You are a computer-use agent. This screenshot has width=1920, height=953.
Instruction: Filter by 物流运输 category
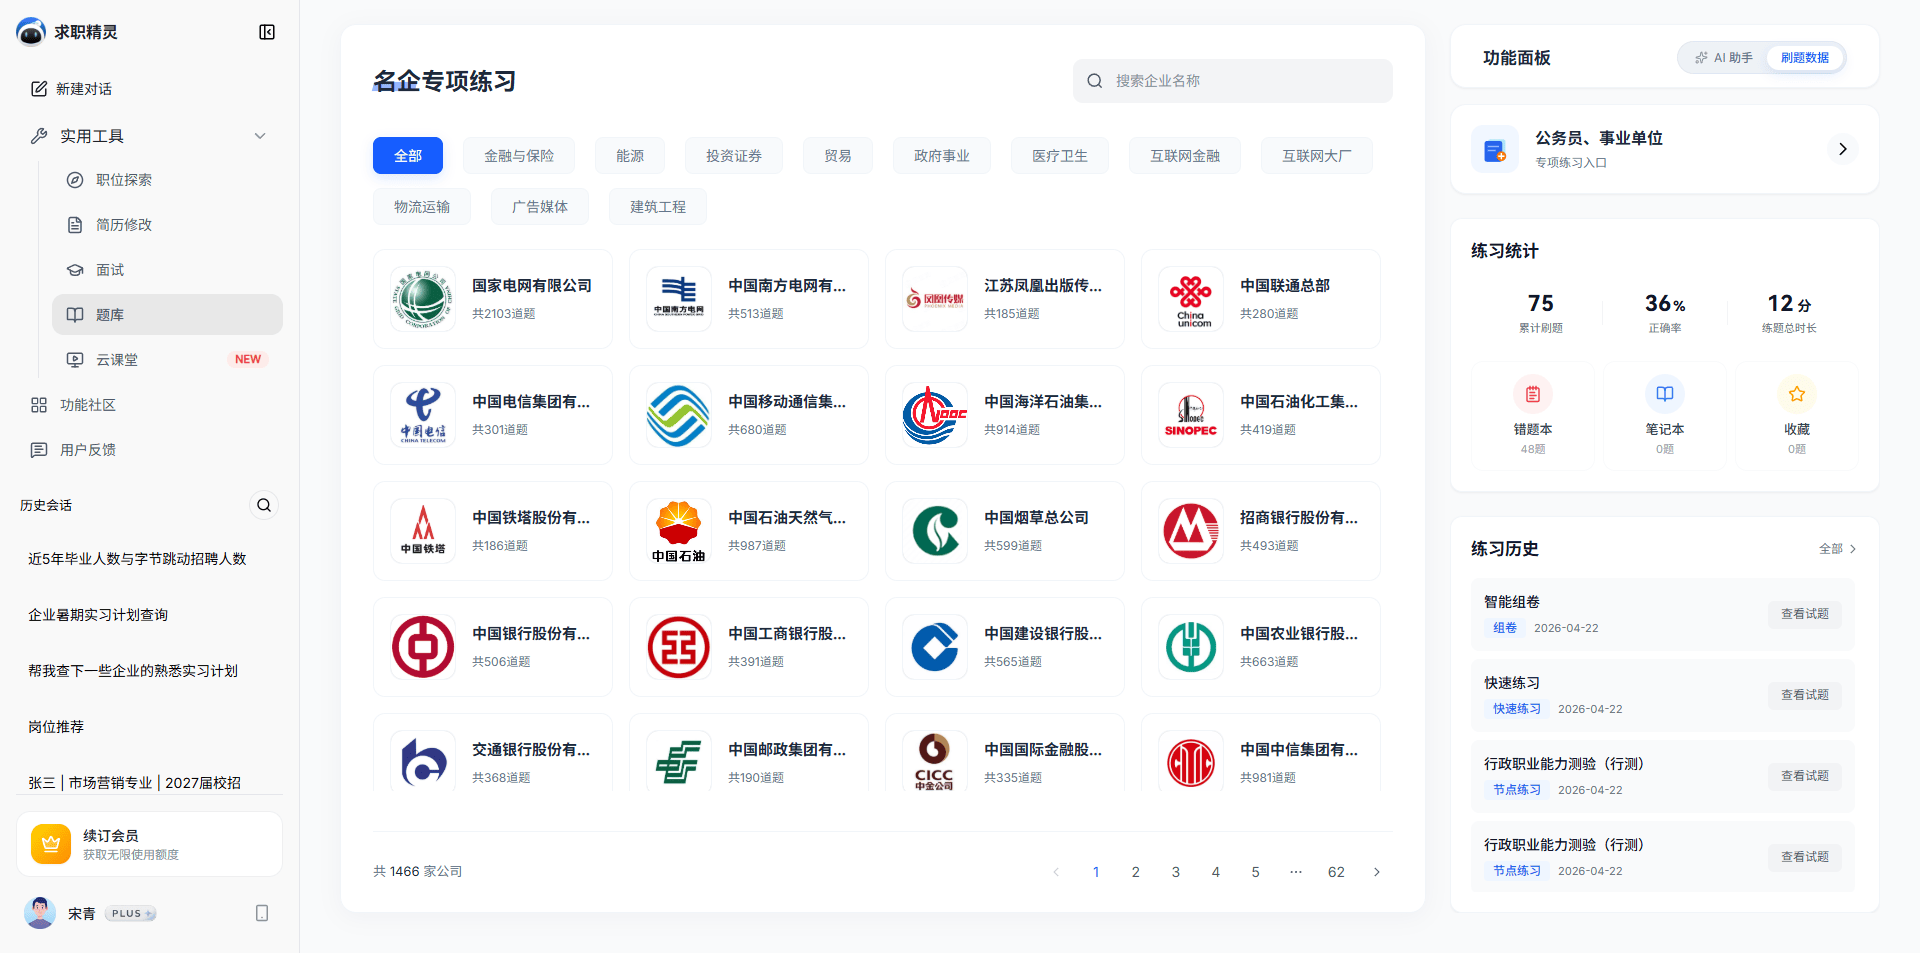422,207
